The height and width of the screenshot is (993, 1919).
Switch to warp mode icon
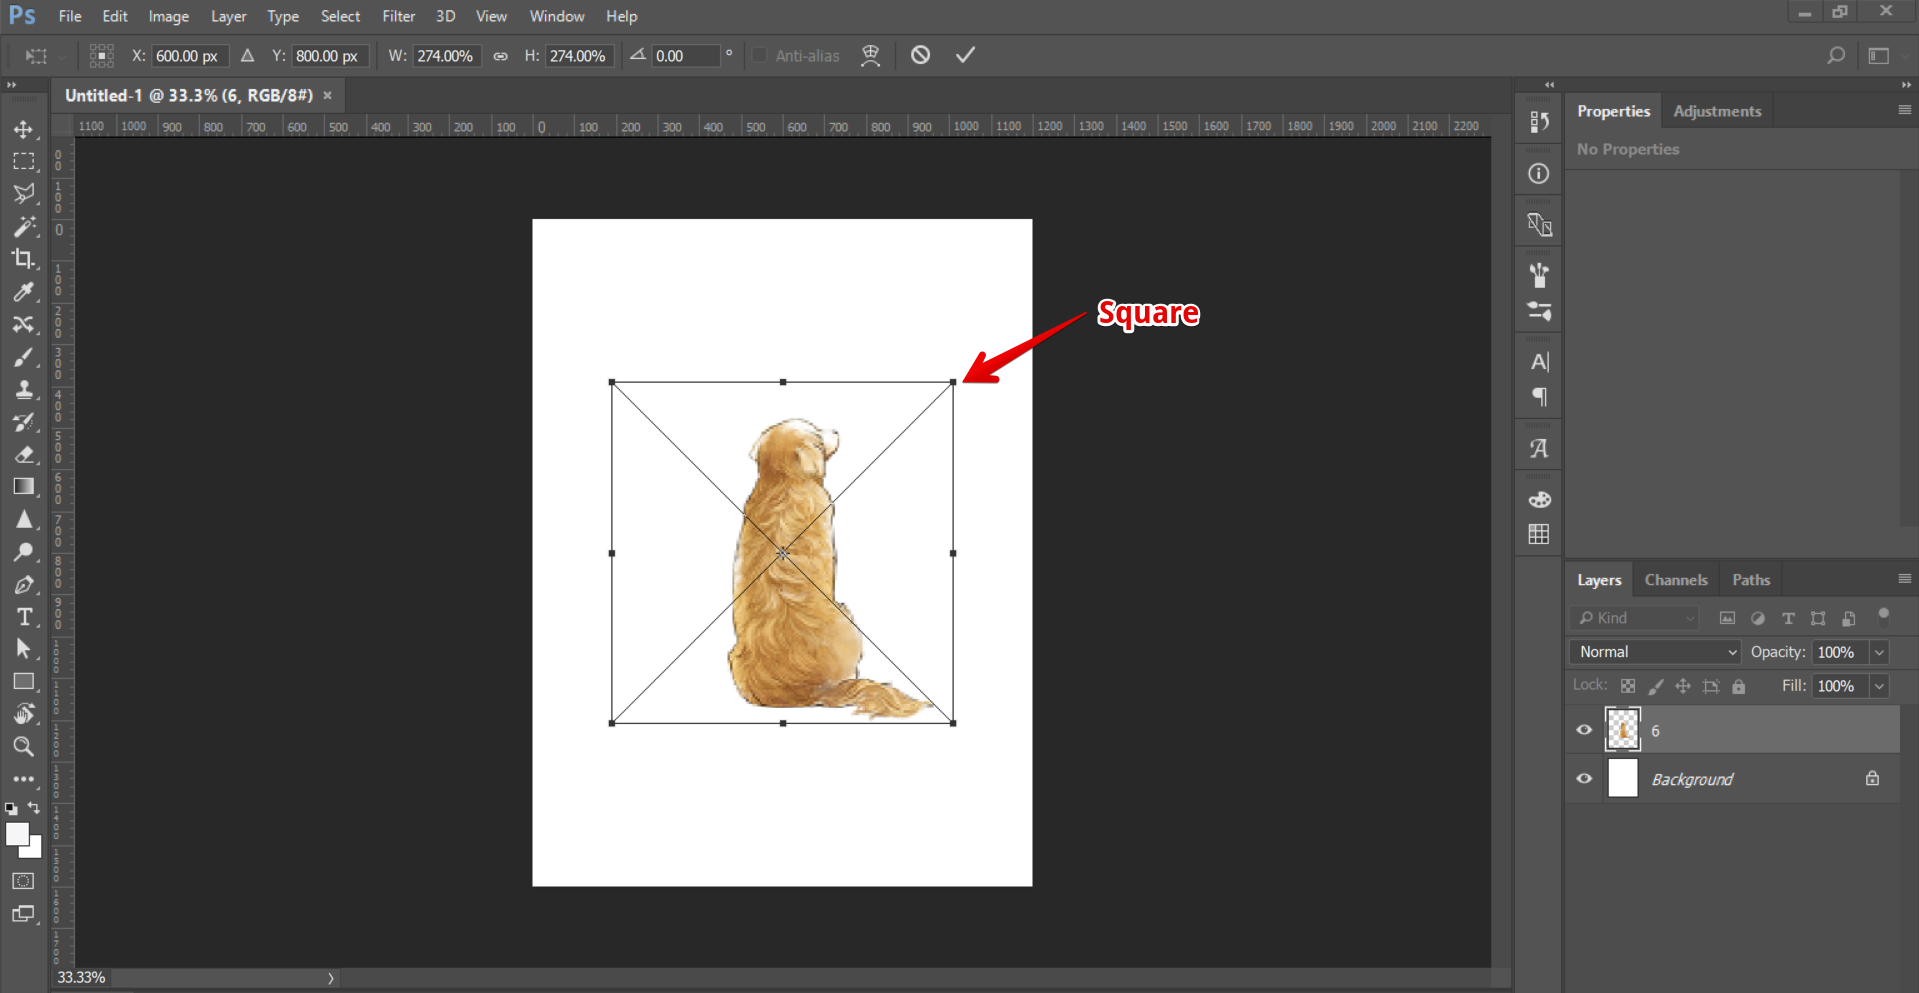pos(871,56)
